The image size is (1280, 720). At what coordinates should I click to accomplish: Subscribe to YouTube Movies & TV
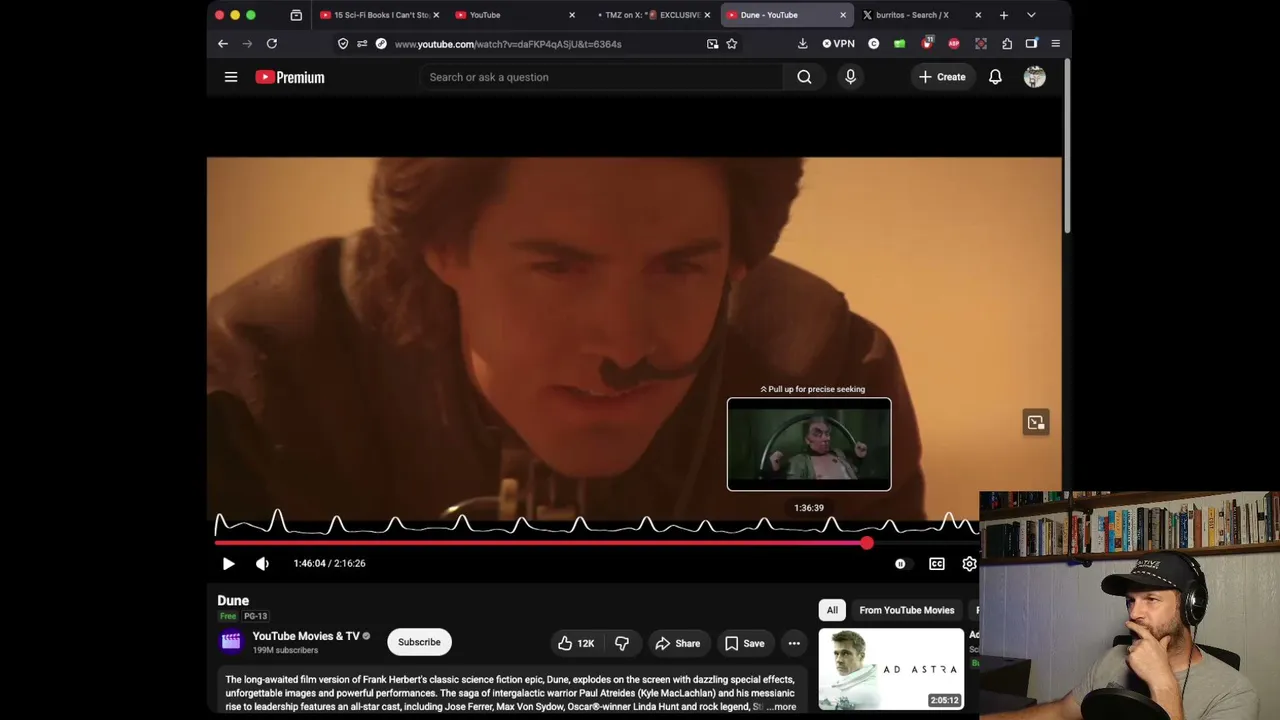coord(419,642)
